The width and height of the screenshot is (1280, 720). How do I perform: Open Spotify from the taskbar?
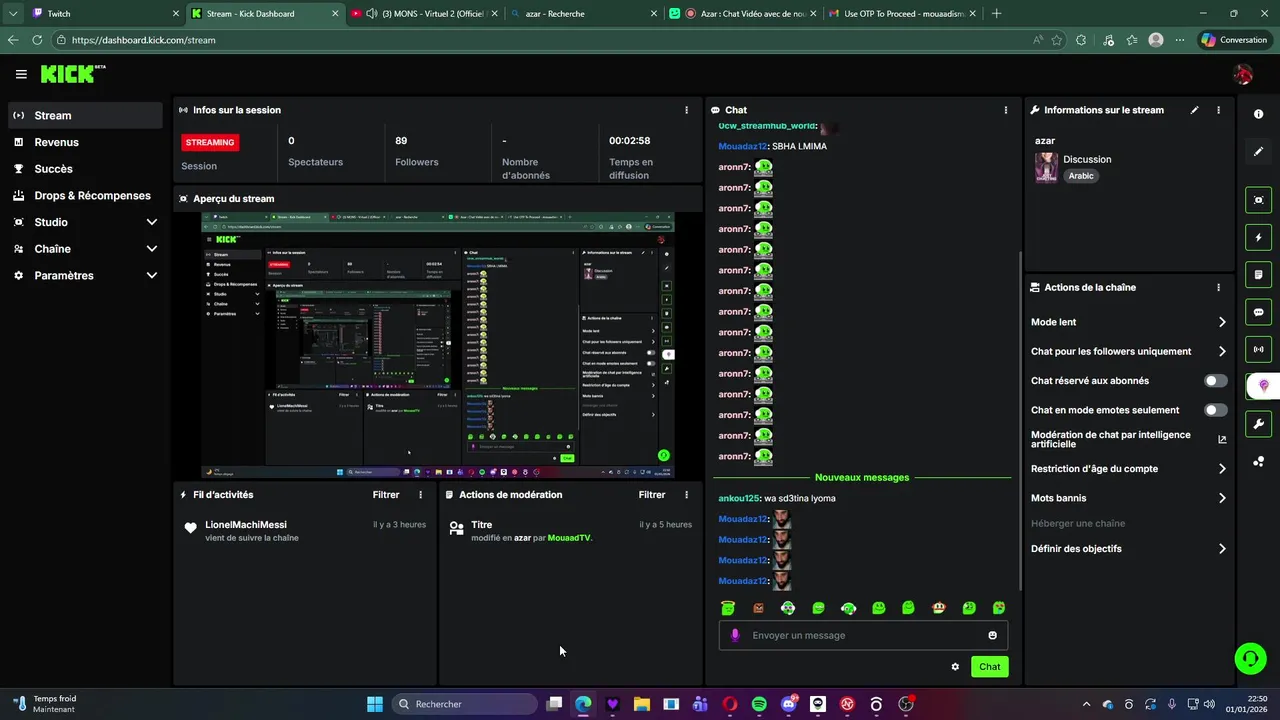coord(759,704)
